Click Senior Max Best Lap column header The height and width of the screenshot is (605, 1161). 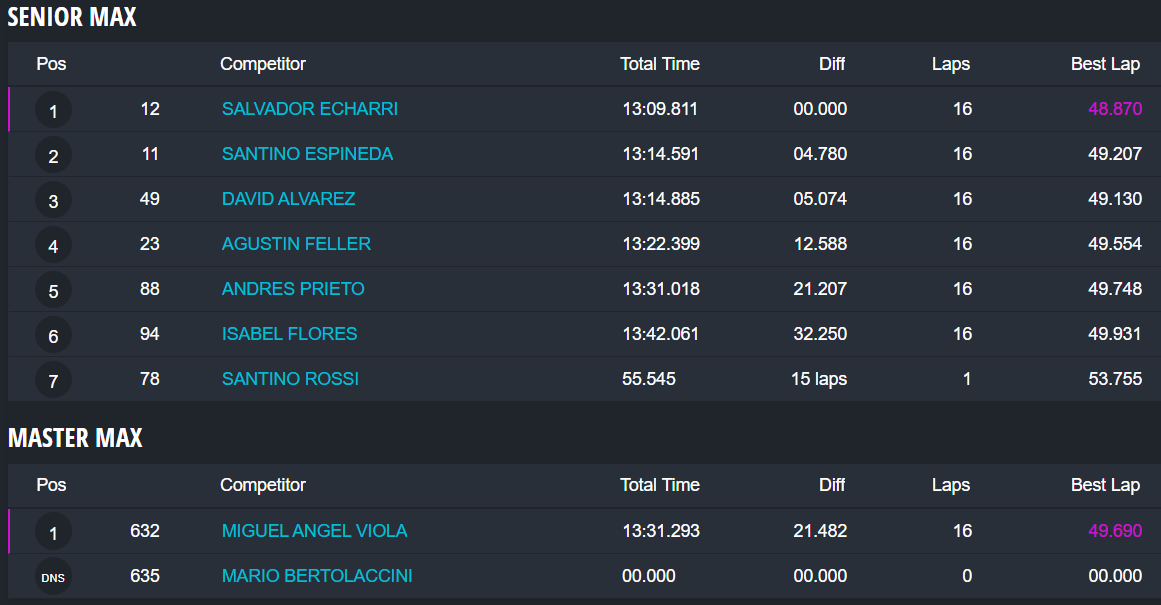(1105, 64)
